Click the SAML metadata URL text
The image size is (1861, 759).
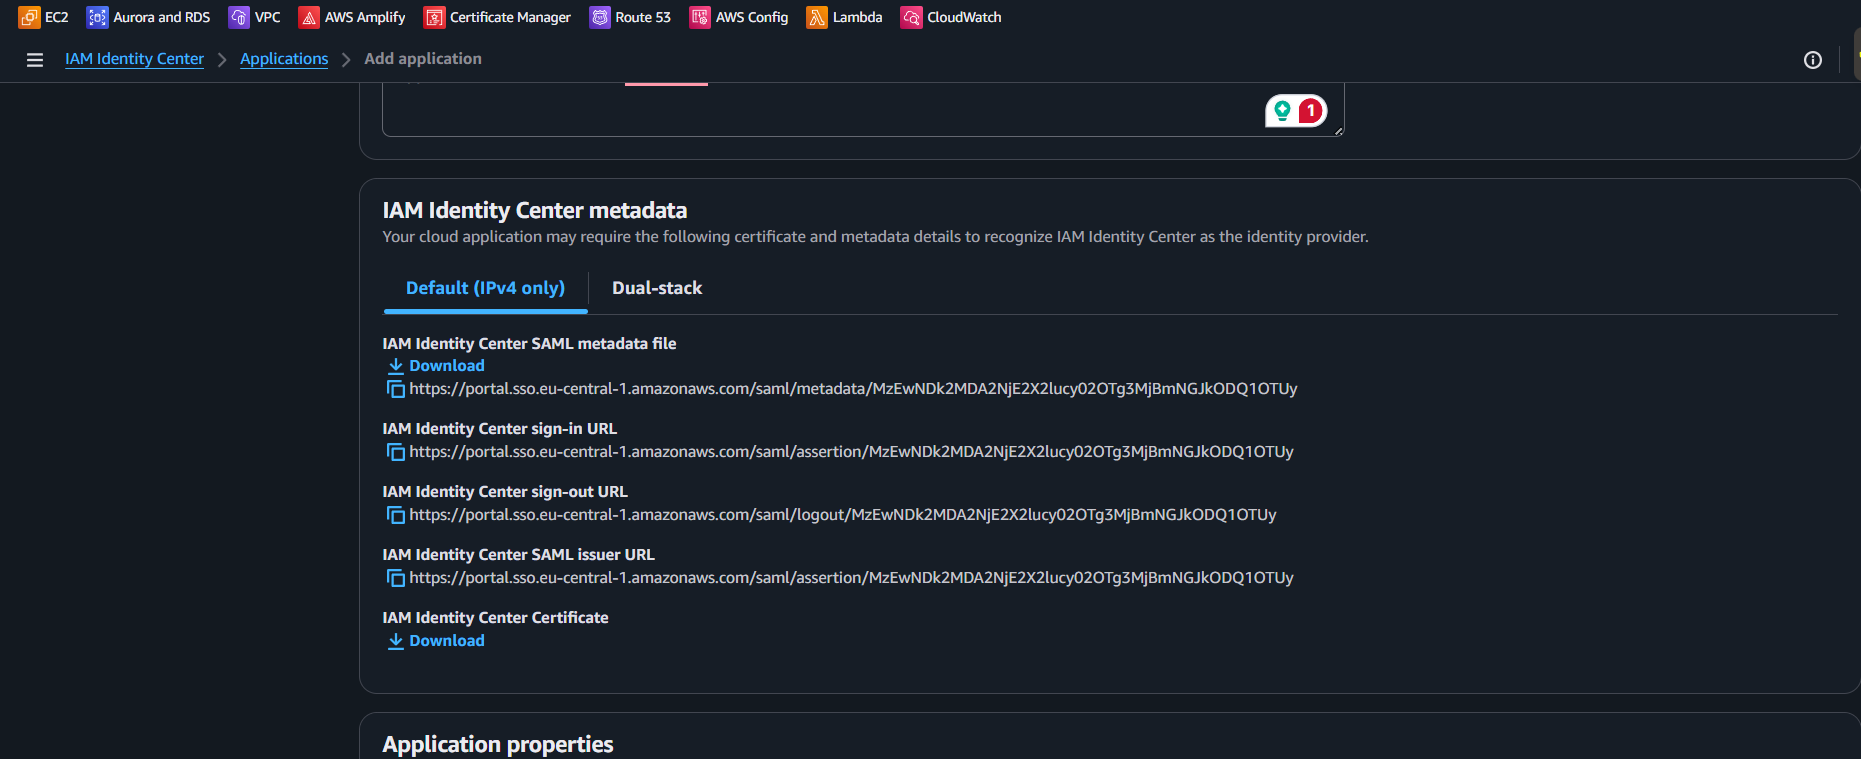[853, 389]
